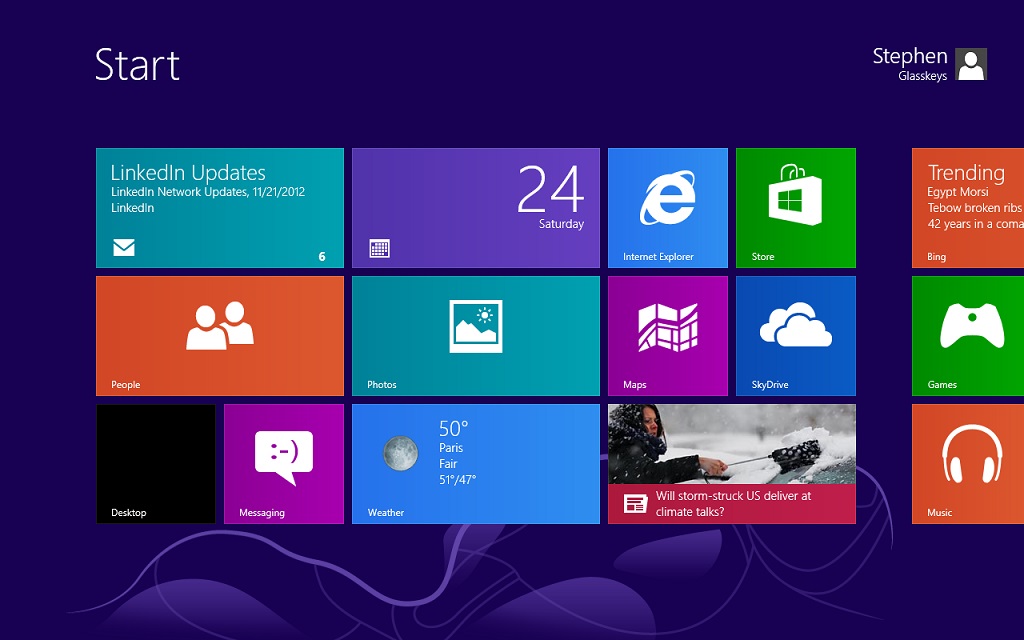
Task: Open the Music headphones tile
Action: tap(968, 463)
